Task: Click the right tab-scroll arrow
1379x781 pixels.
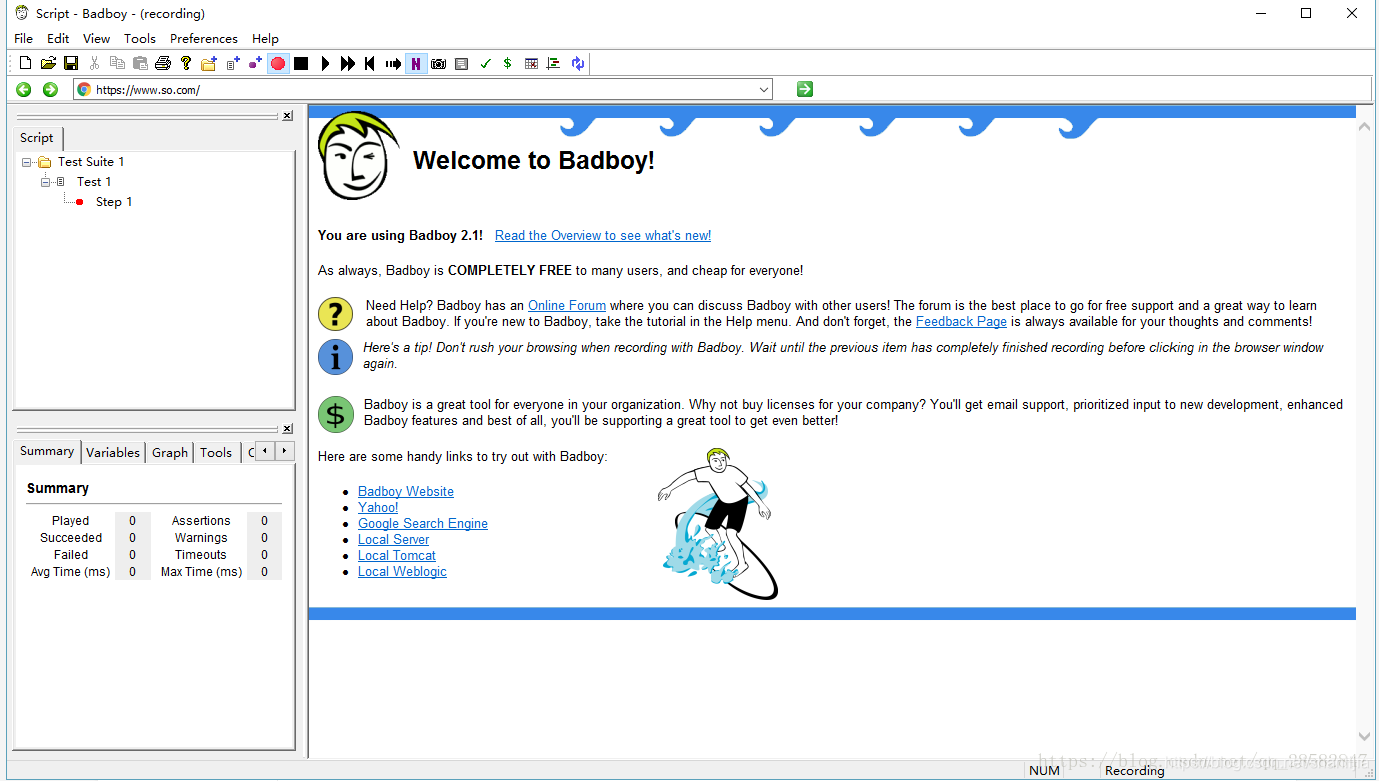Action: 285,451
